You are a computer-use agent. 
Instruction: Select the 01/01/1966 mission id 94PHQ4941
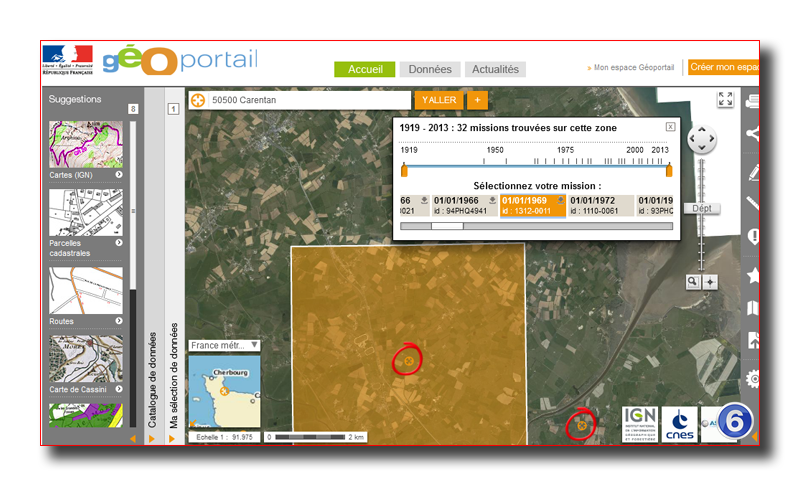pyautogui.click(x=465, y=206)
